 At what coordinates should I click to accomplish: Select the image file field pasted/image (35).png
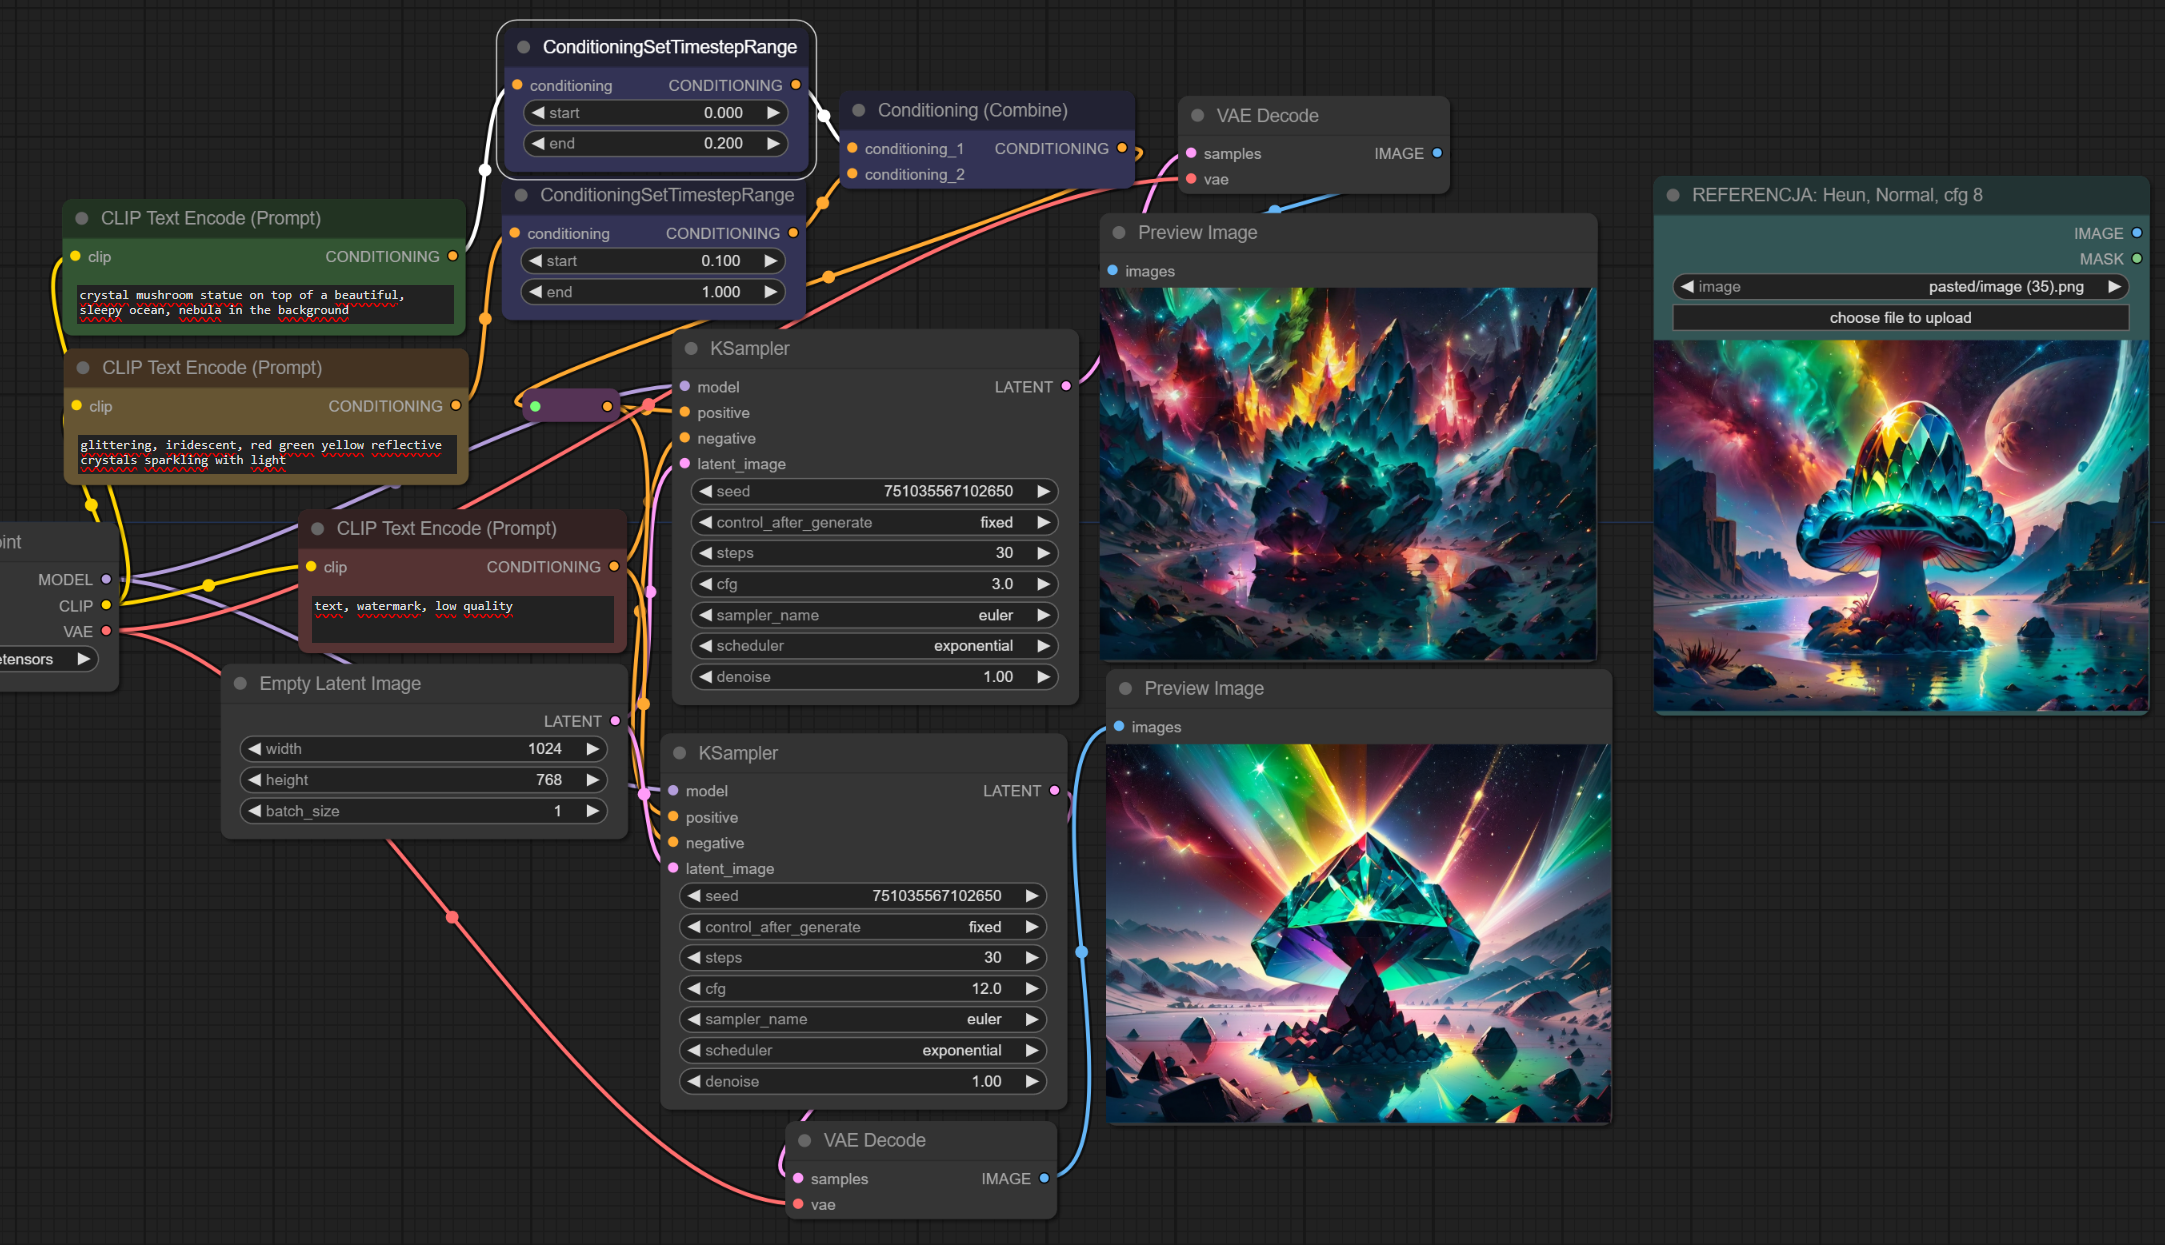click(1900, 287)
